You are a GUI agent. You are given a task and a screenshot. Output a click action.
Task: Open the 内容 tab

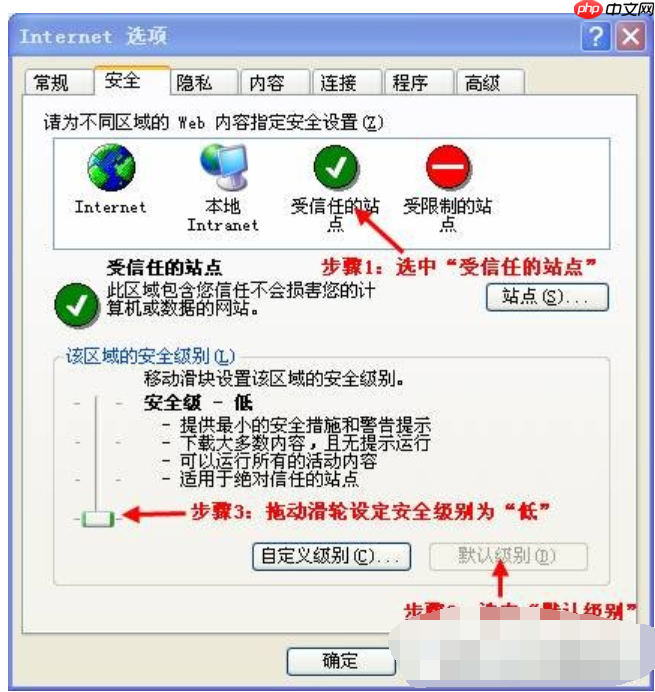point(275,83)
